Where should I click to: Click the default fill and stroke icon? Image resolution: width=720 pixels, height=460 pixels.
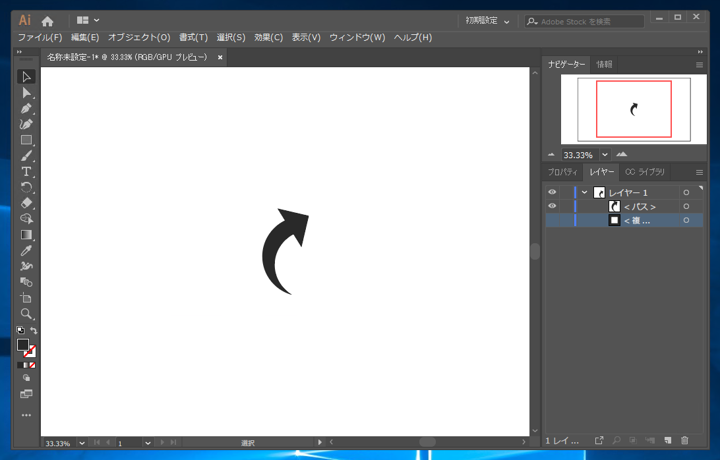pyautogui.click(x=21, y=330)
